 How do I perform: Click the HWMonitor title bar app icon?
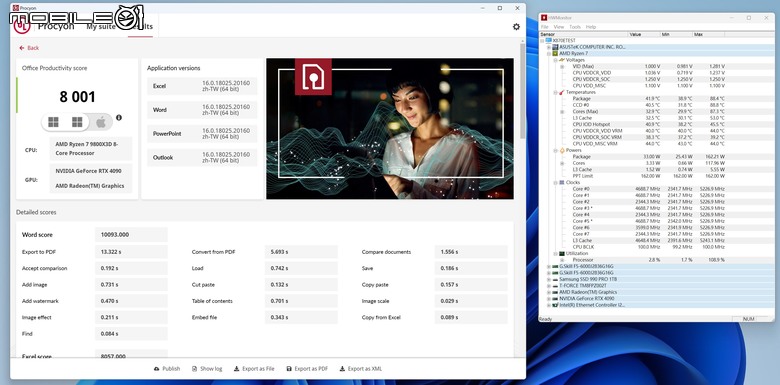pos(544,18)
